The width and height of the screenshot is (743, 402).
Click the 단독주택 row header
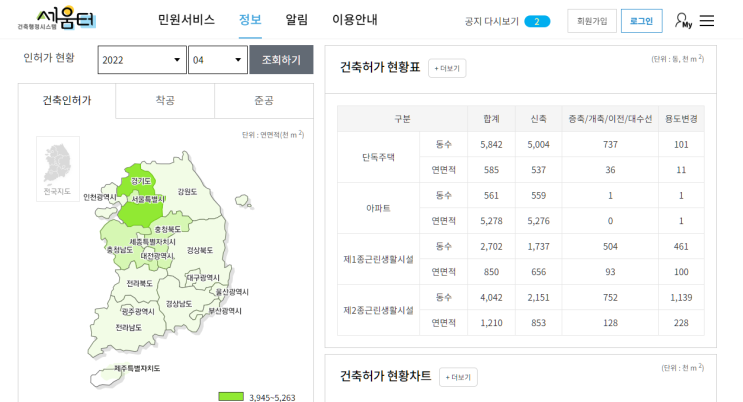pyautogui.click(x=378, y=157)
